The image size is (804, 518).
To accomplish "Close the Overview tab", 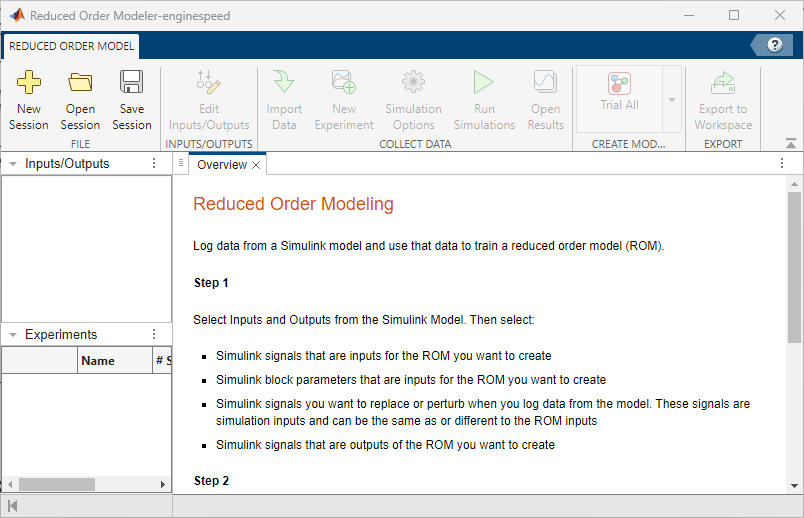I will coord(256,165).
